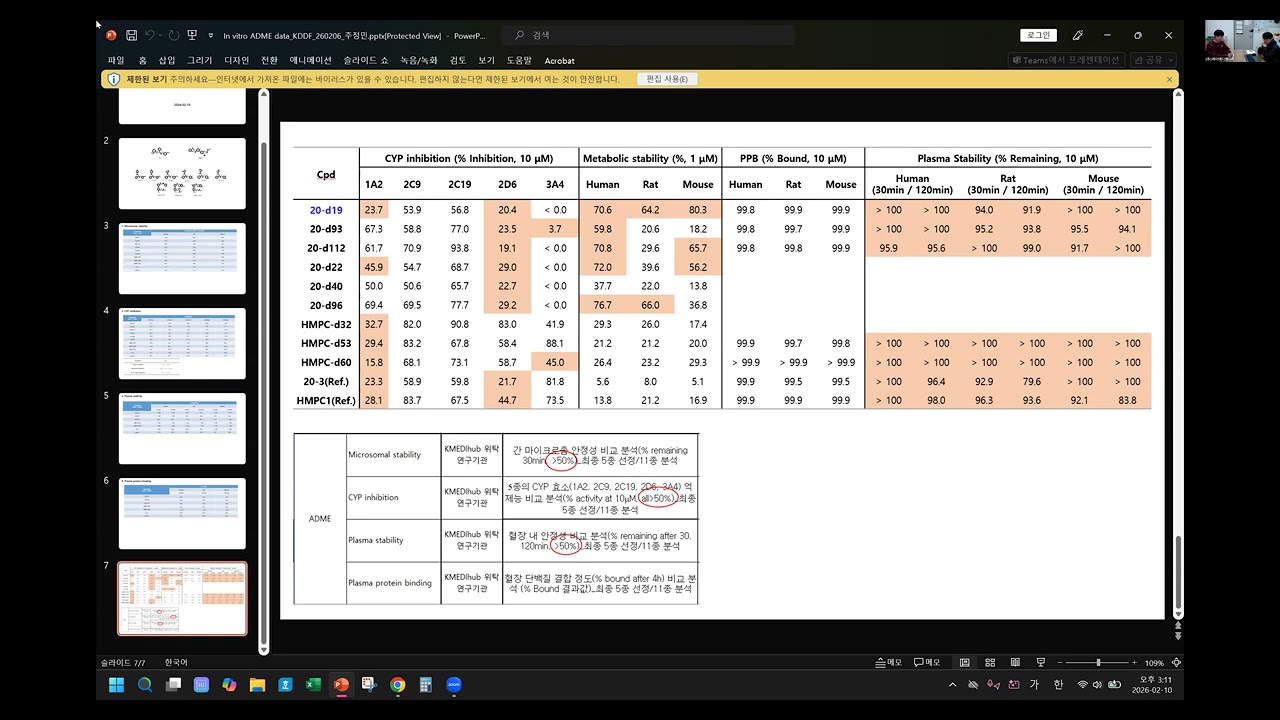Viewport: 1280px width, 720px height.
Task: Click the 109% zoom level
Action: click(x=1154, y=662)
